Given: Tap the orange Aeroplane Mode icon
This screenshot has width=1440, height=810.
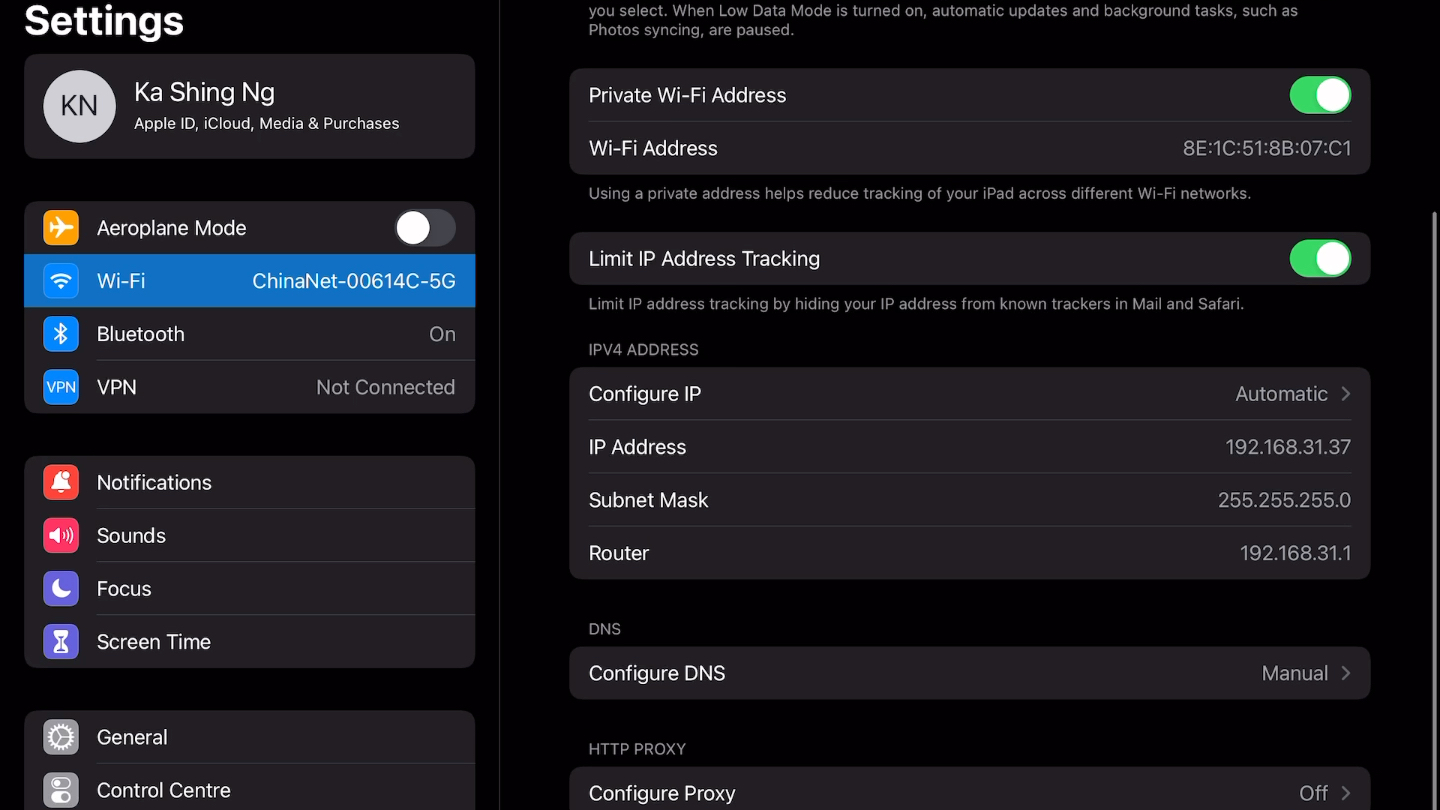Looking at the screenshot, I should click(x=61, y=228).
